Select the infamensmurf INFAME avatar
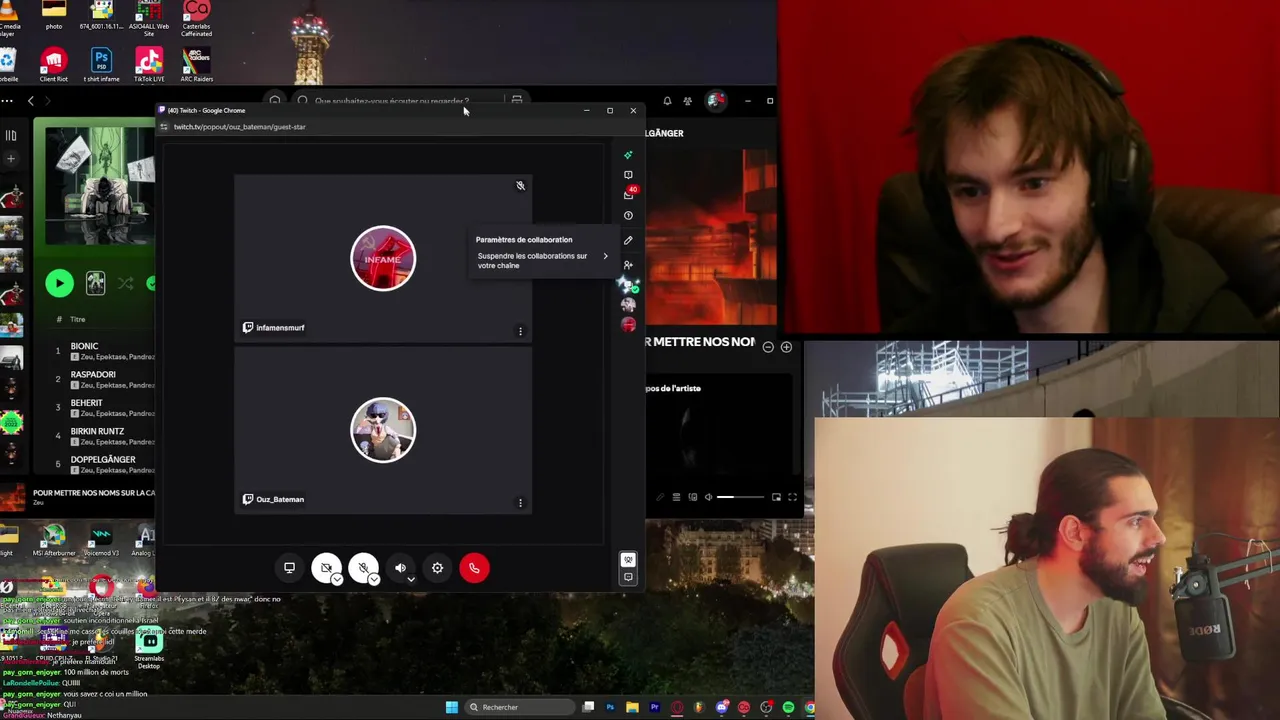The image size is (1280, 720). 383,259
